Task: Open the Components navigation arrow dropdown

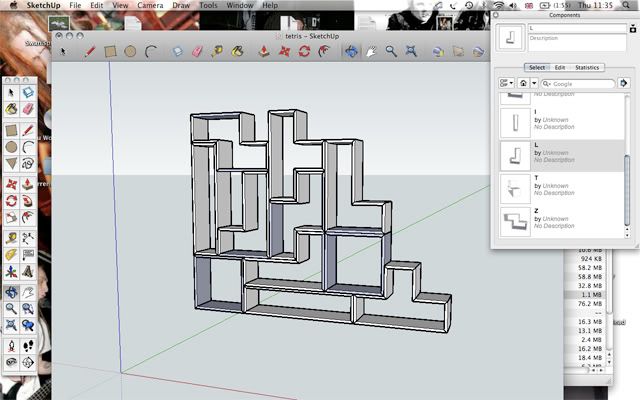Action: pos(534,83)
